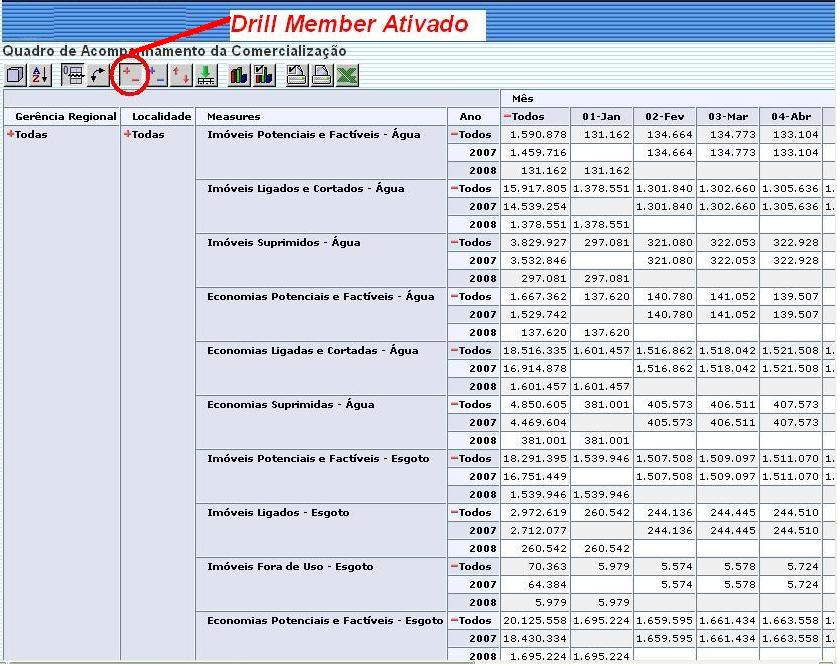Open the OLAP cube navigator icon

(x=15, y=75)
